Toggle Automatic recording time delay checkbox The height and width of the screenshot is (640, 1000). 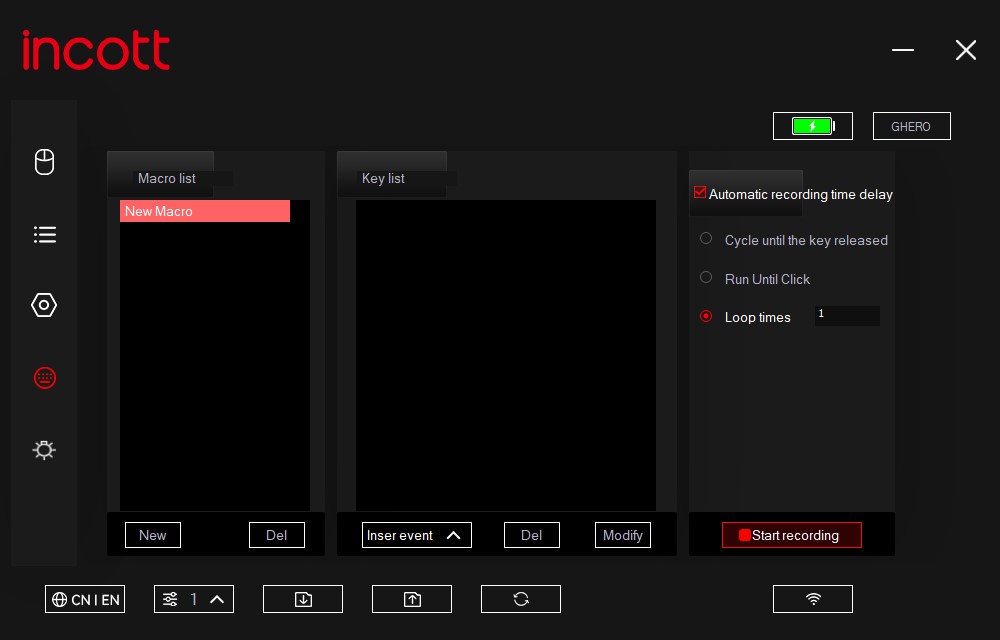point(700,193)
